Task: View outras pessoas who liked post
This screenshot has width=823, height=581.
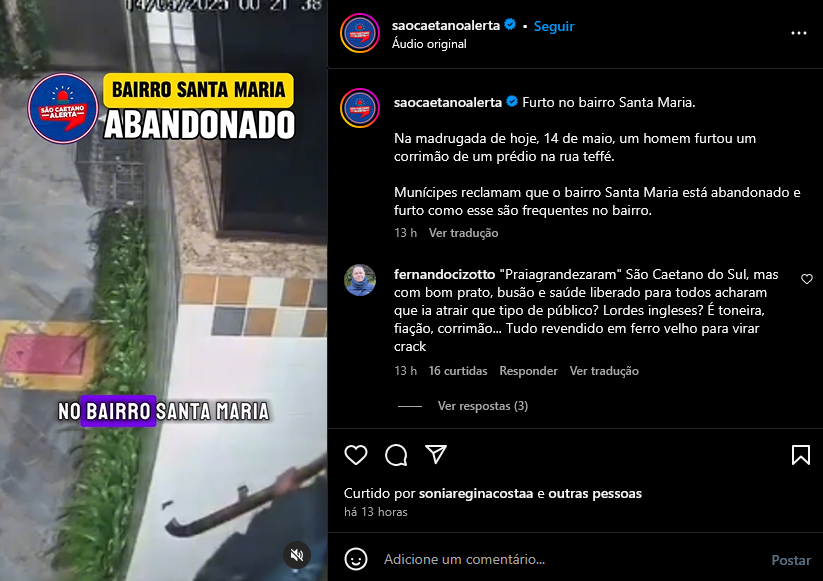Action: 595,493
